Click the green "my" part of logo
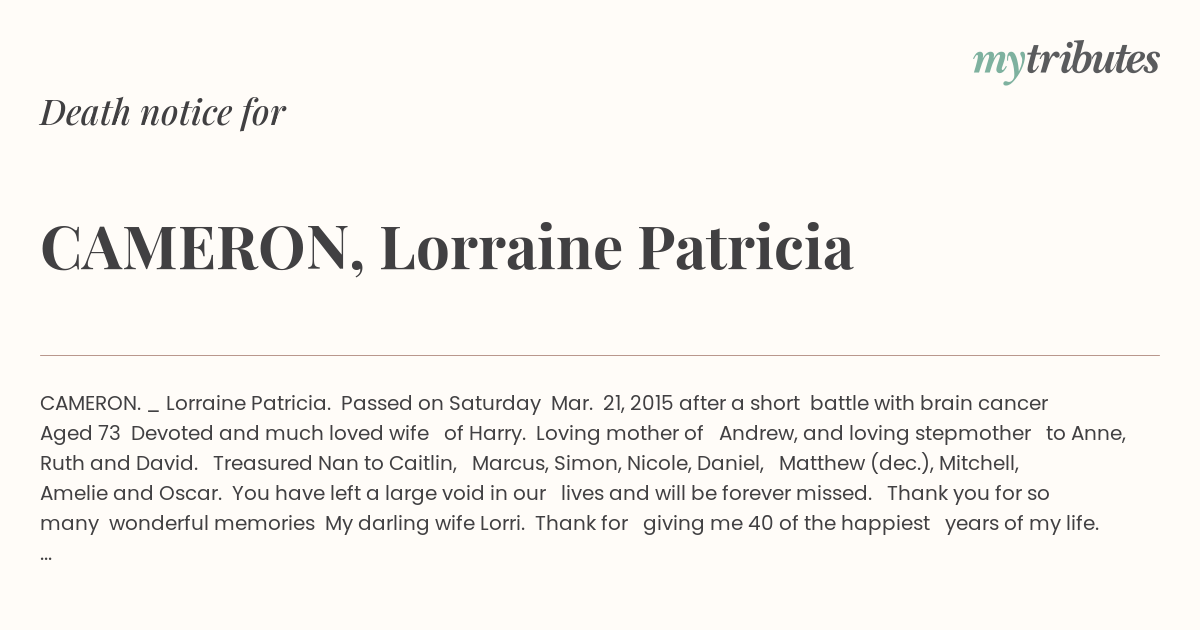The height and width of the screenshot is (630, 1200). pos(999,64)
